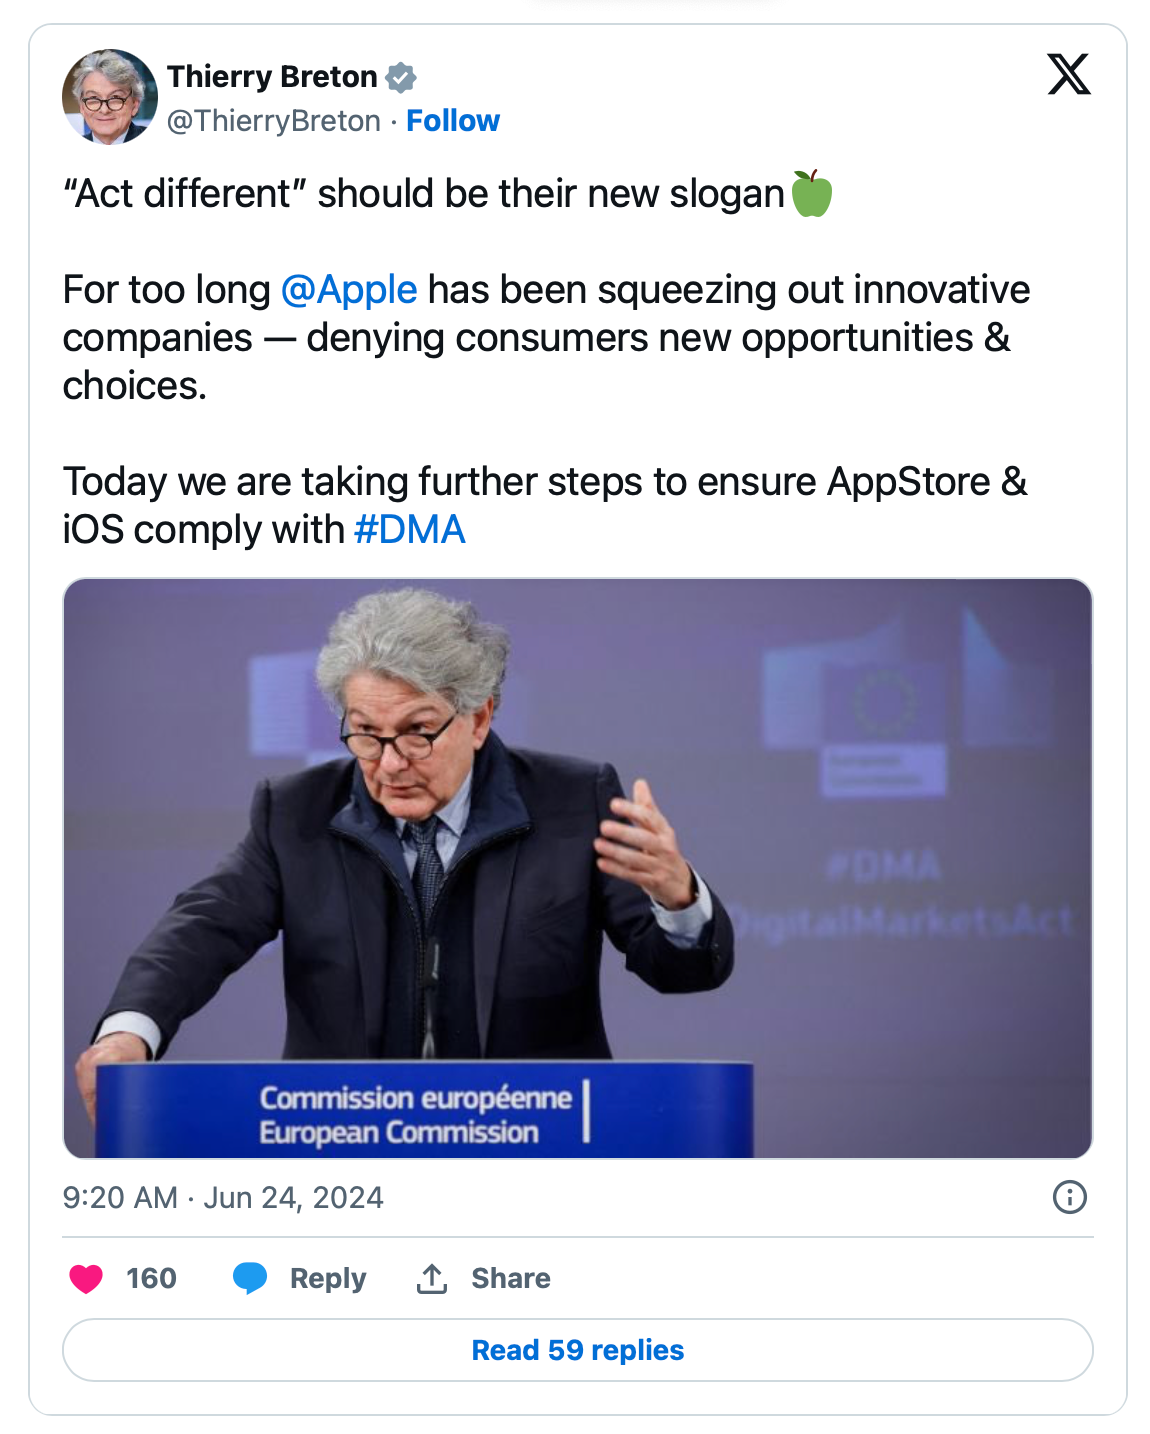Click the Share text label
Screen dimensions: 1150x1434
coord(510,1278)
